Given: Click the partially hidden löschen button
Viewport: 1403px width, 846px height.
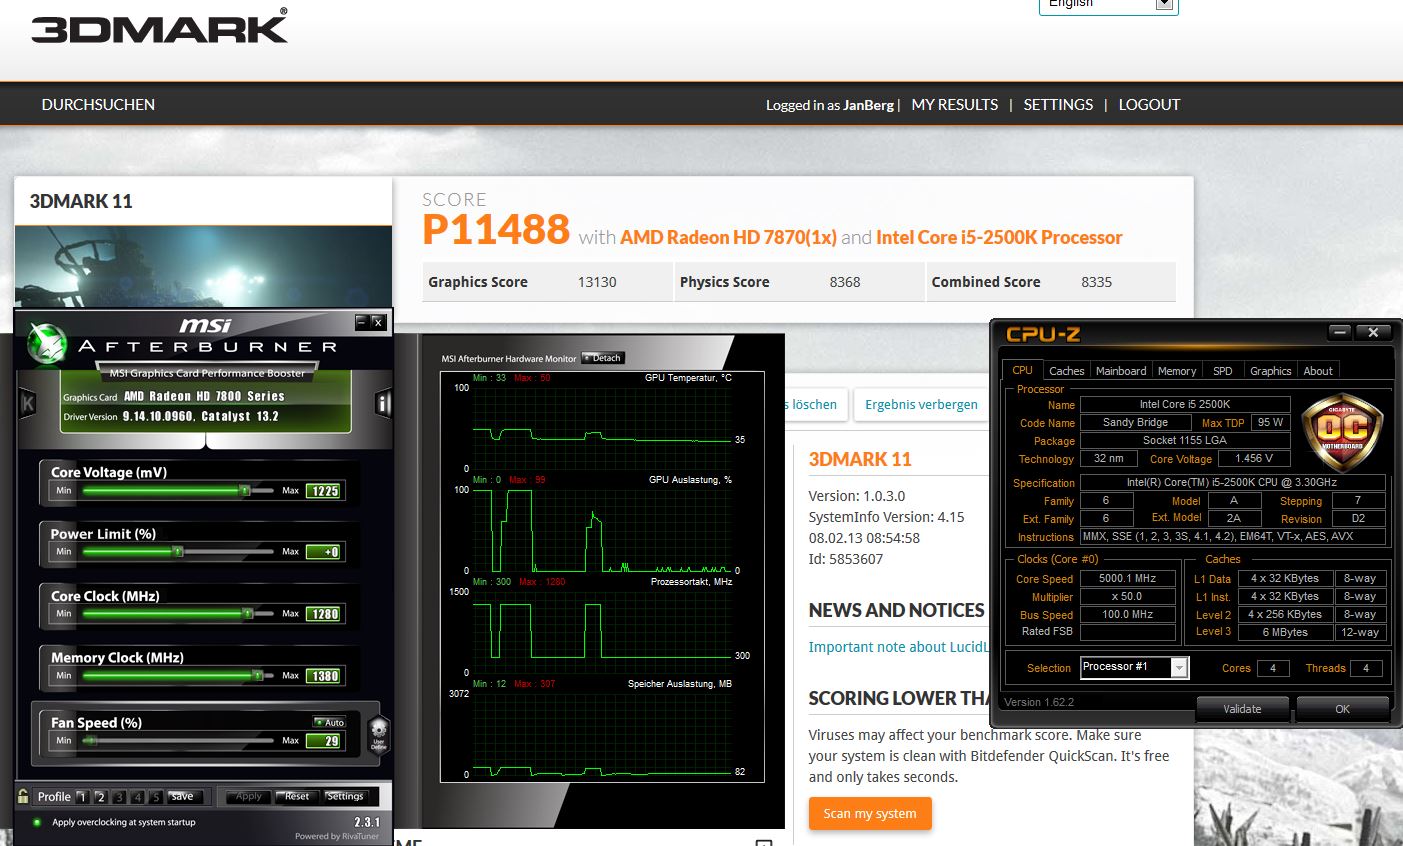Looking at the screenshot, I should click(x=816, y=404).
